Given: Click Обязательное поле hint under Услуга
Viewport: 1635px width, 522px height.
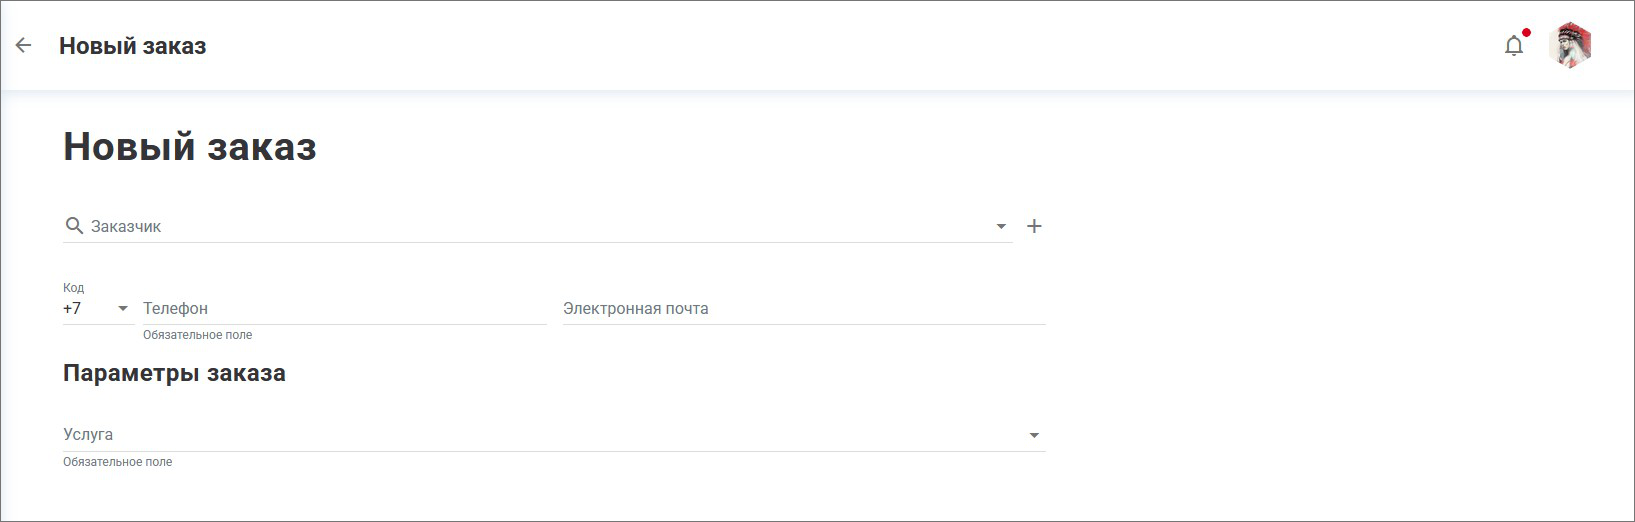Looking at the screenshot, I should [x=117, y=462].
